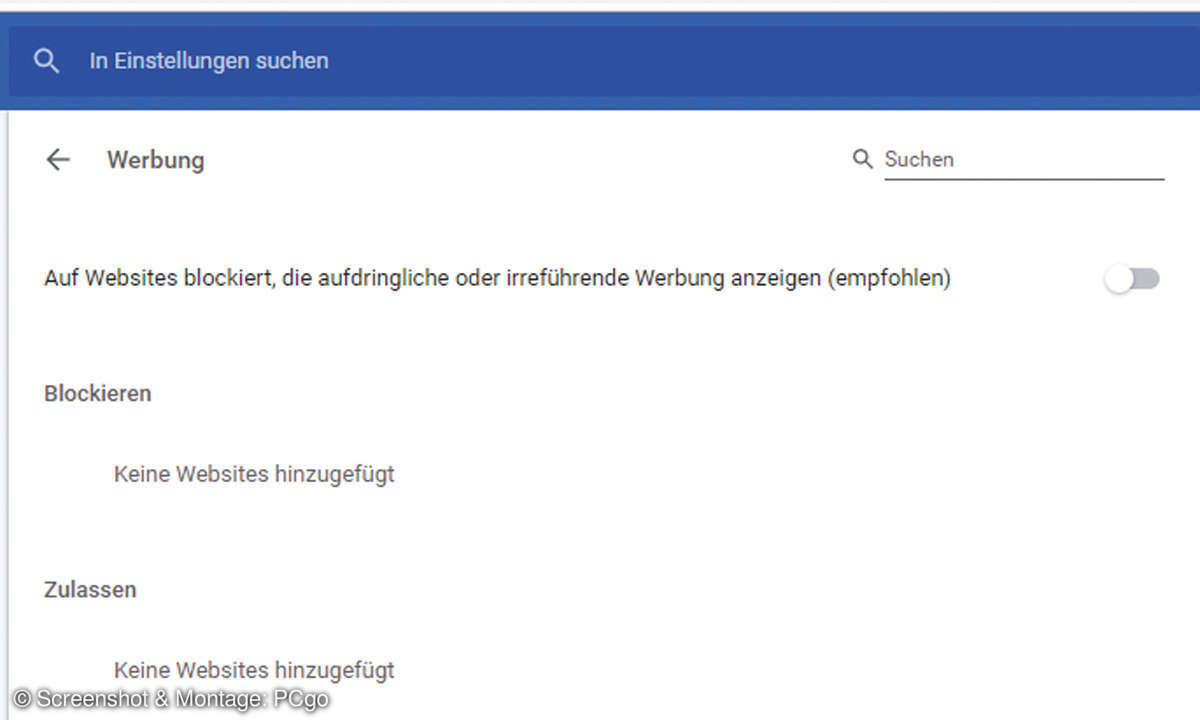1200x720 pixels.
Task: Toggle the switch for blocking intrusive Werbung
Action: (x=1132, y=279)
